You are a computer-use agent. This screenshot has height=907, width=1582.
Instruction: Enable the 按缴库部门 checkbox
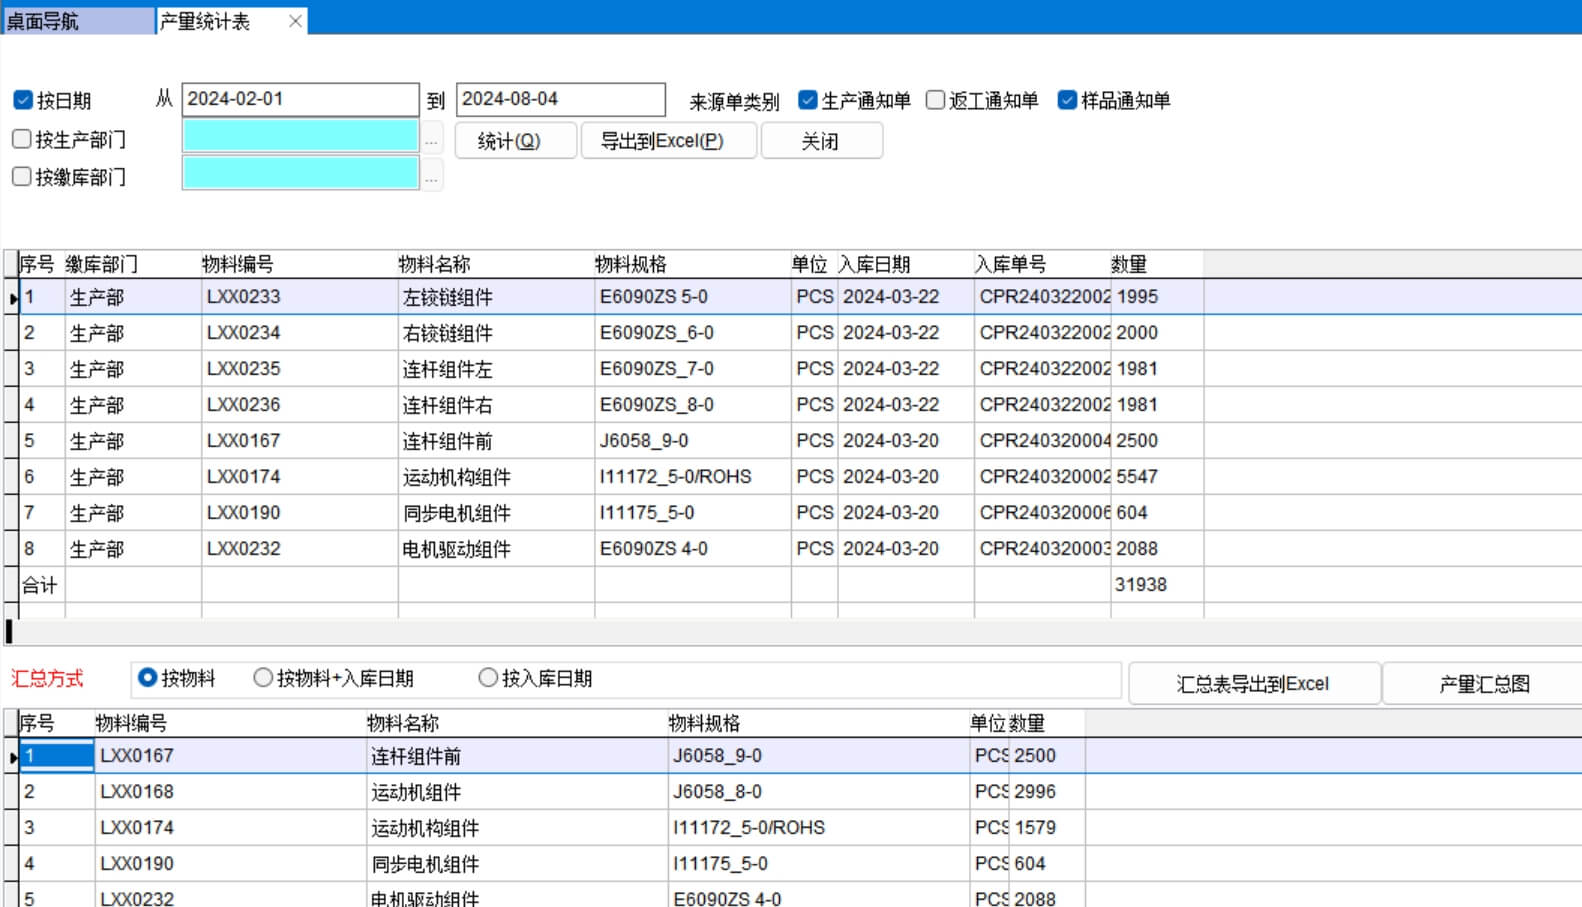tap(22, 176)
